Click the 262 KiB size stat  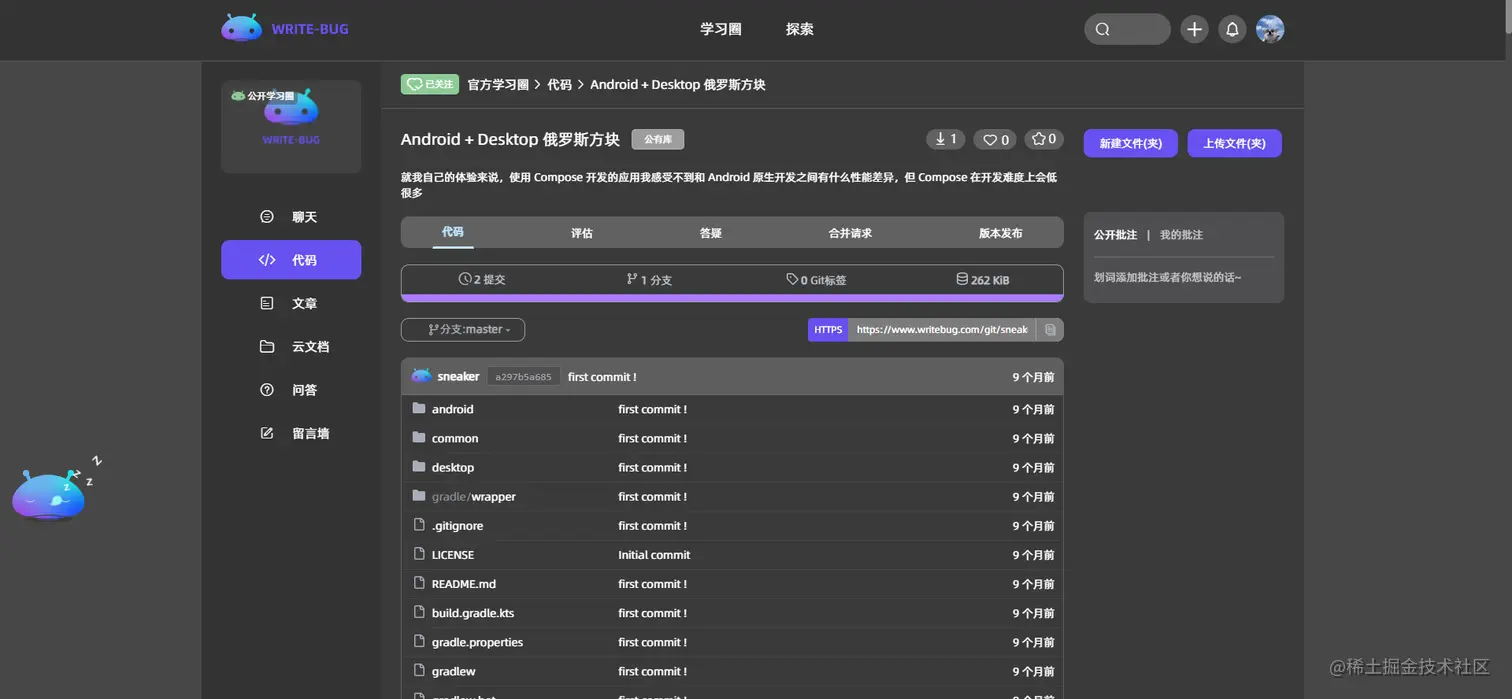(983, 280)
